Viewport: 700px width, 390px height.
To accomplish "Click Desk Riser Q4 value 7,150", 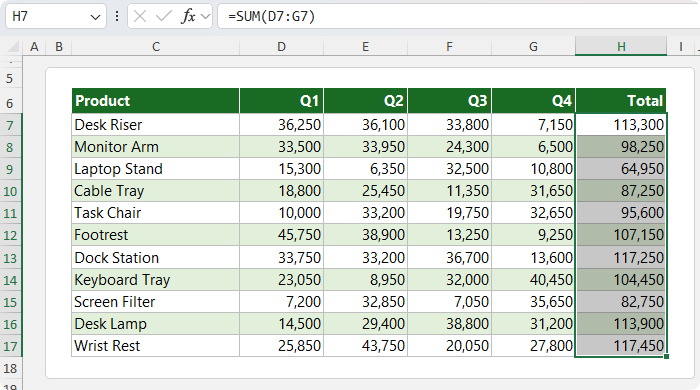I will point(533,125).
